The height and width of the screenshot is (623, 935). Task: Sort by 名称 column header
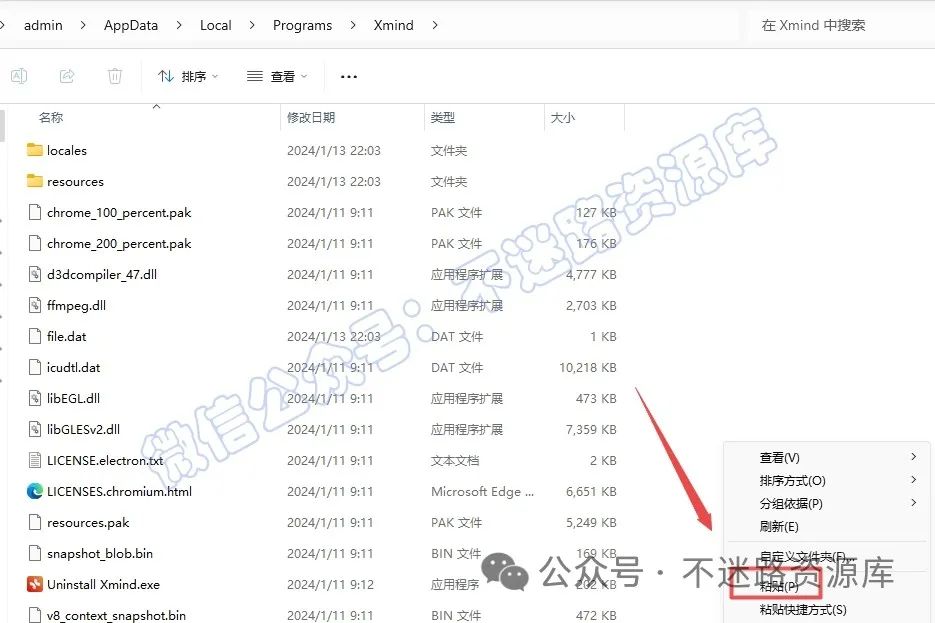[x=51, y=117]
